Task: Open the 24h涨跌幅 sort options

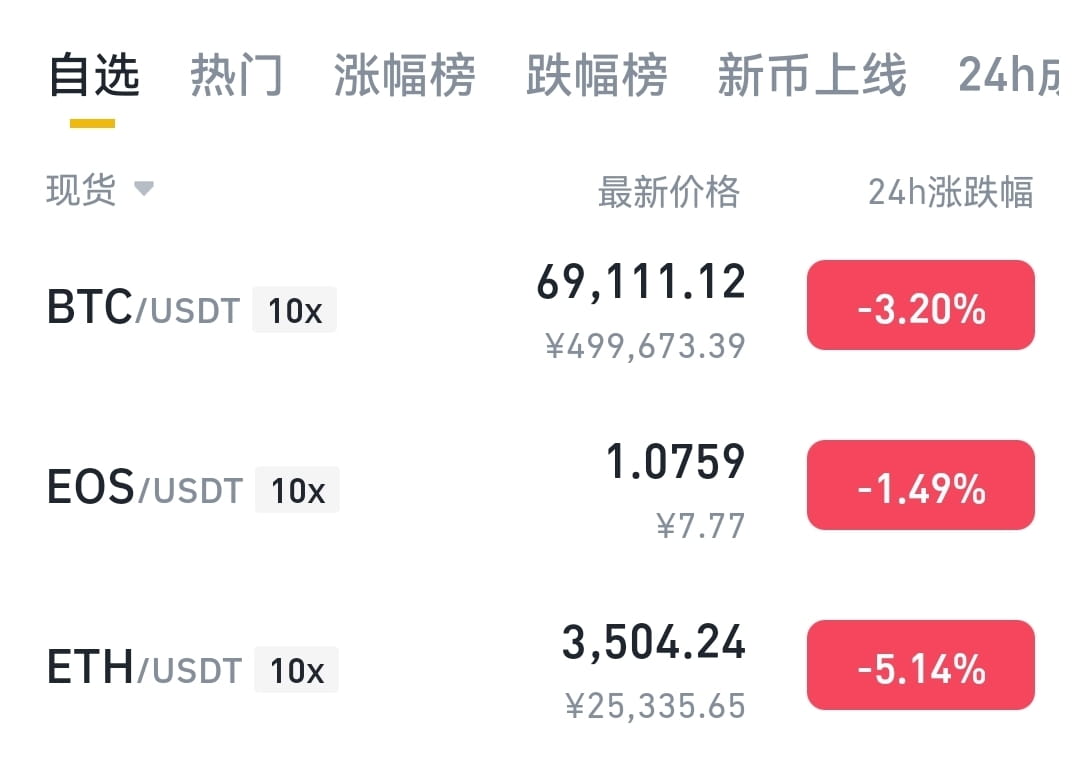Action: (950, 192)
